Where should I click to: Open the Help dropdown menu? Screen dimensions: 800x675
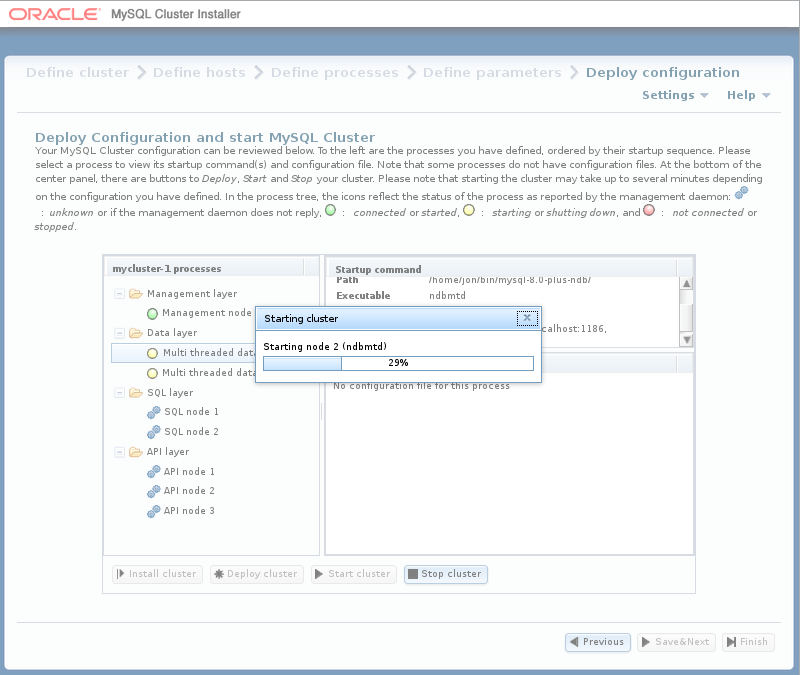748,95
